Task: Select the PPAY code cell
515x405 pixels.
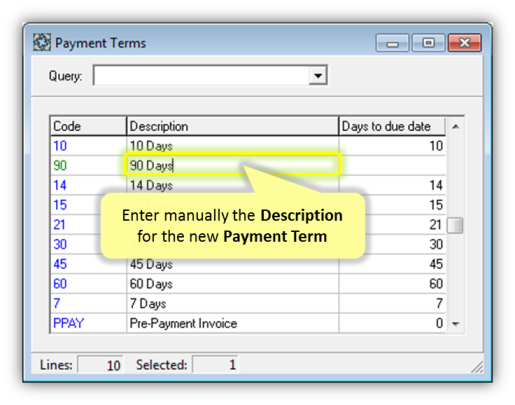Action: pyautogui.click(x=88, y=323)
